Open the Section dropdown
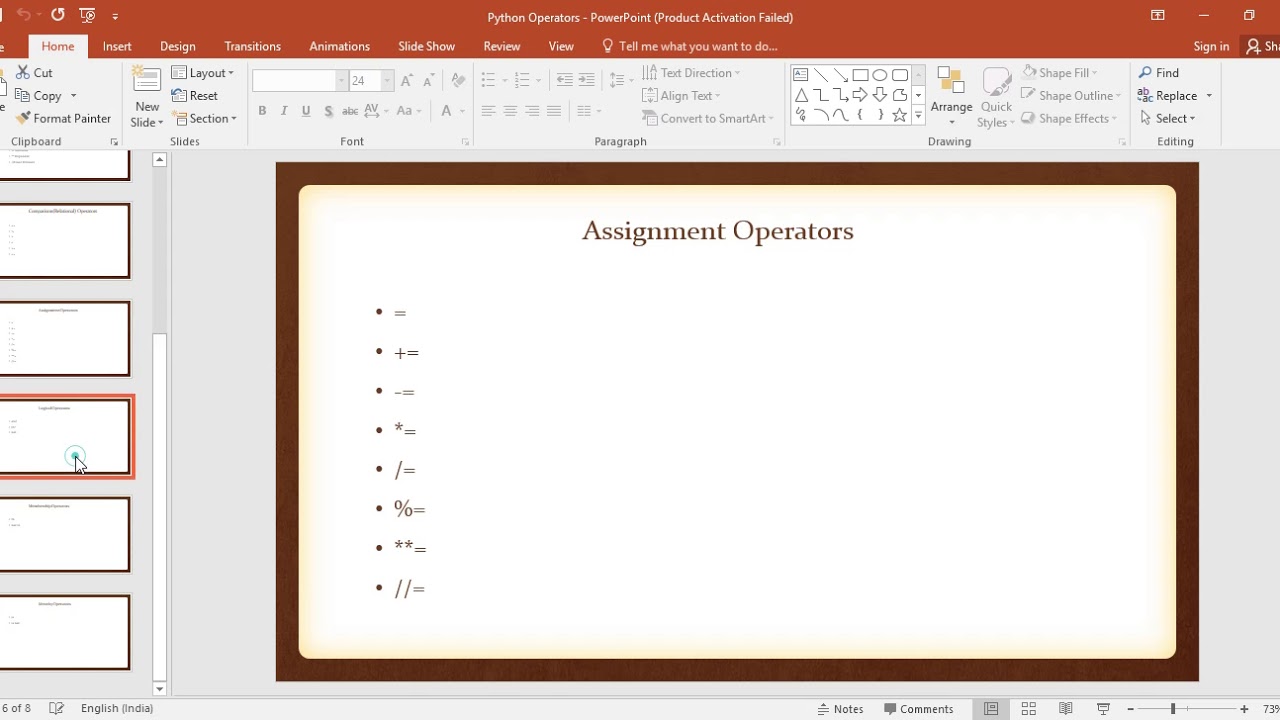1280x720 pixels. pos(204,118)
